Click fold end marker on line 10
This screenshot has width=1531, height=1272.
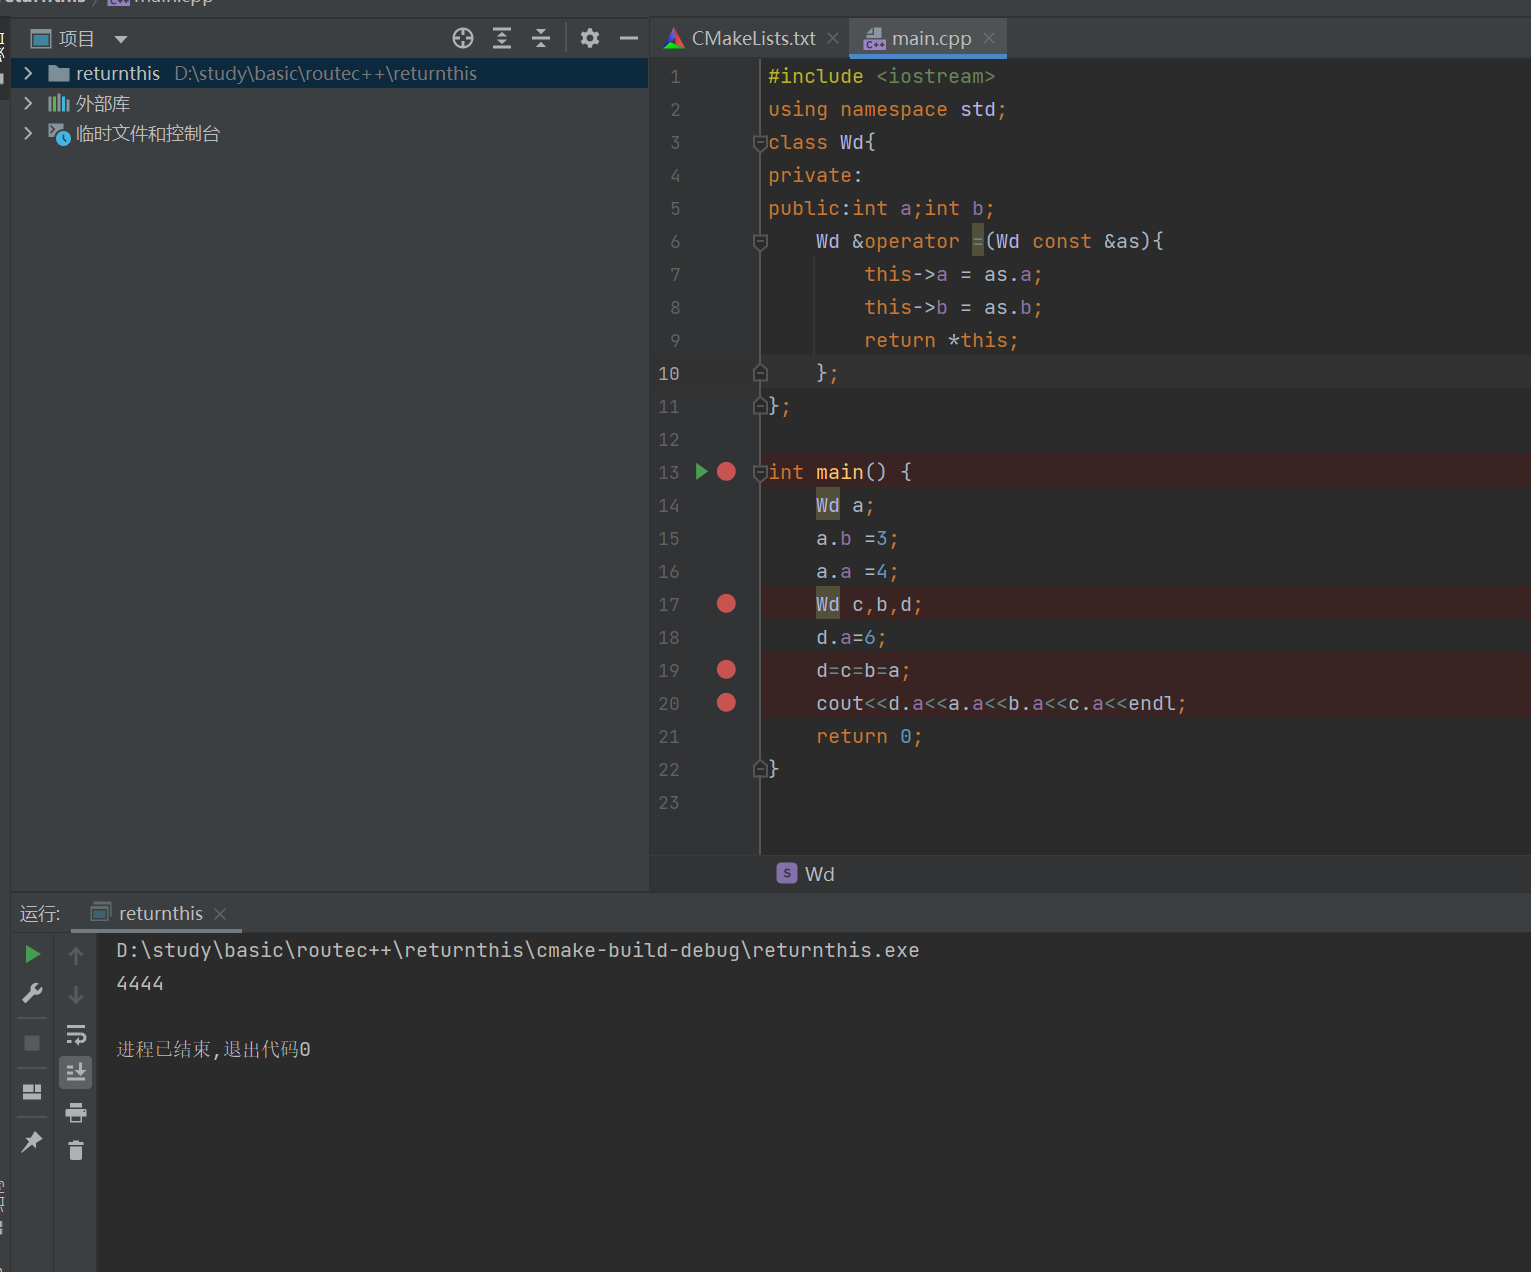760,373
